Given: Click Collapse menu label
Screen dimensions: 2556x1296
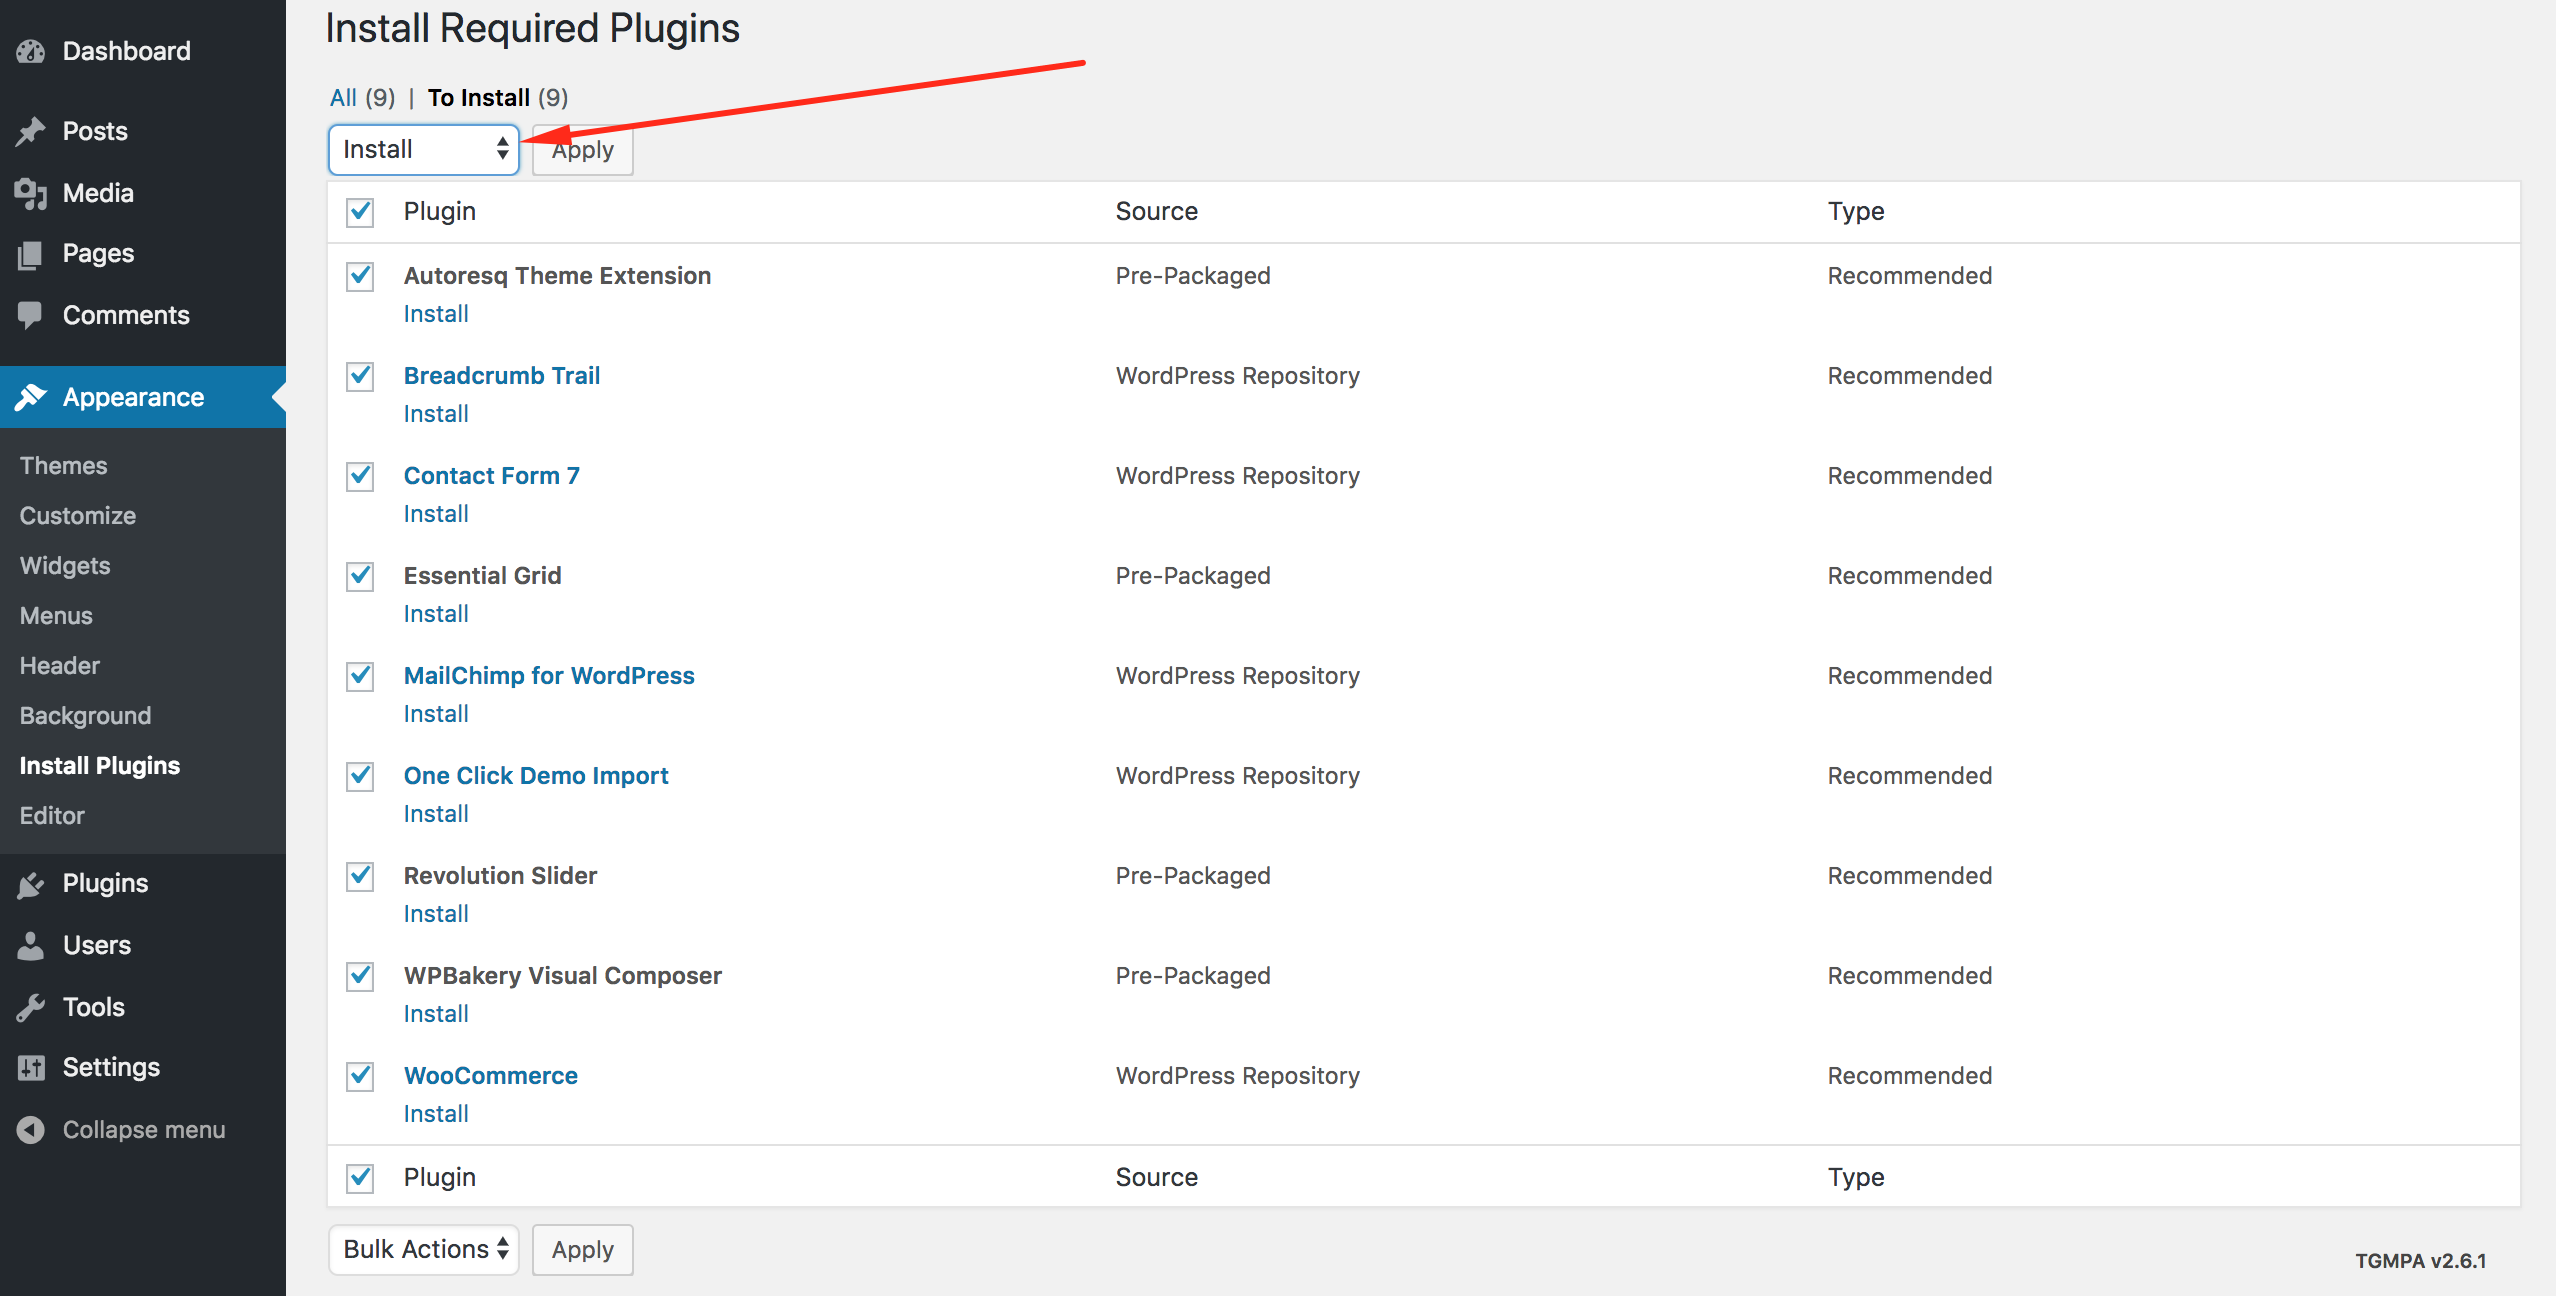Looking at the screenshot, I should pos(144,1130).
